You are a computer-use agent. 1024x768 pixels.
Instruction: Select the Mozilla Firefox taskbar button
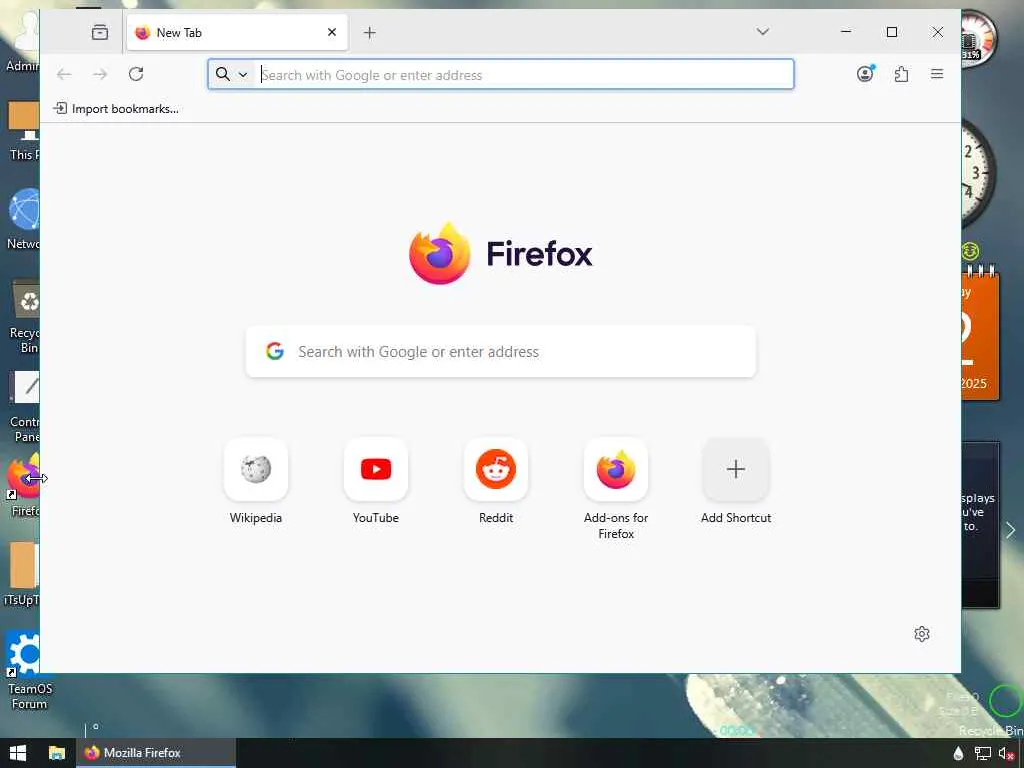point(156,753)
